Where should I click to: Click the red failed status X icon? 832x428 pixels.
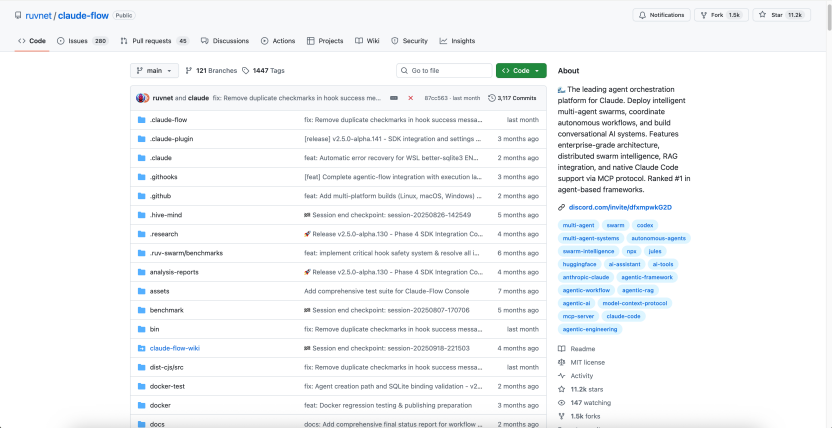click(410, 98)
